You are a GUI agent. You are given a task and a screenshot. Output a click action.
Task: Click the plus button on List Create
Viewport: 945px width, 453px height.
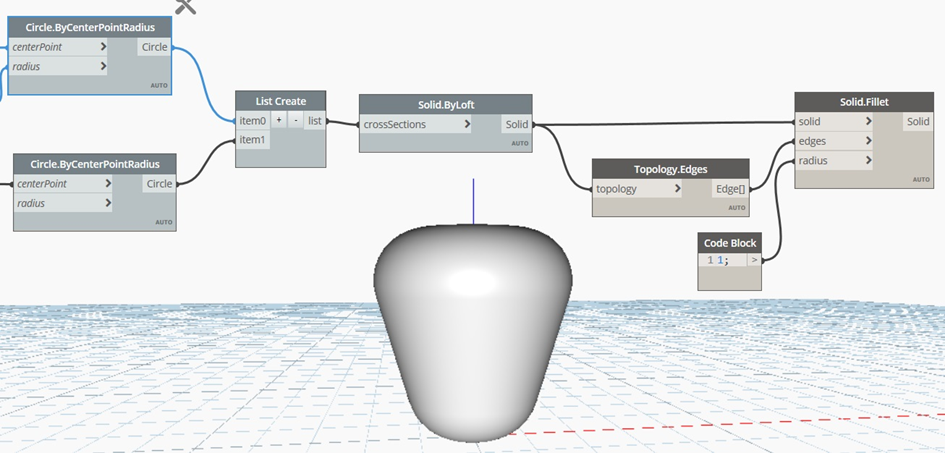click(279, 121)
